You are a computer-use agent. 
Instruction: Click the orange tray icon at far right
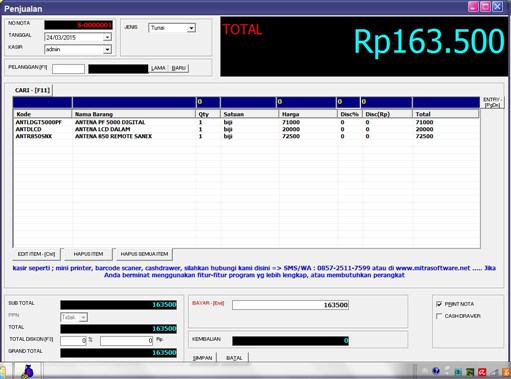pos(507,372)
